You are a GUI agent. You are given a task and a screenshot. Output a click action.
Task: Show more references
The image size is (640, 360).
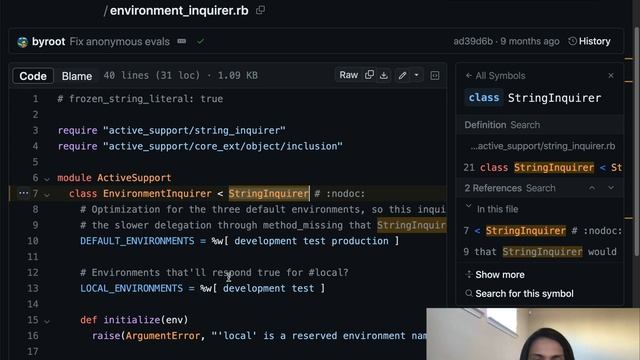(495, 275)
